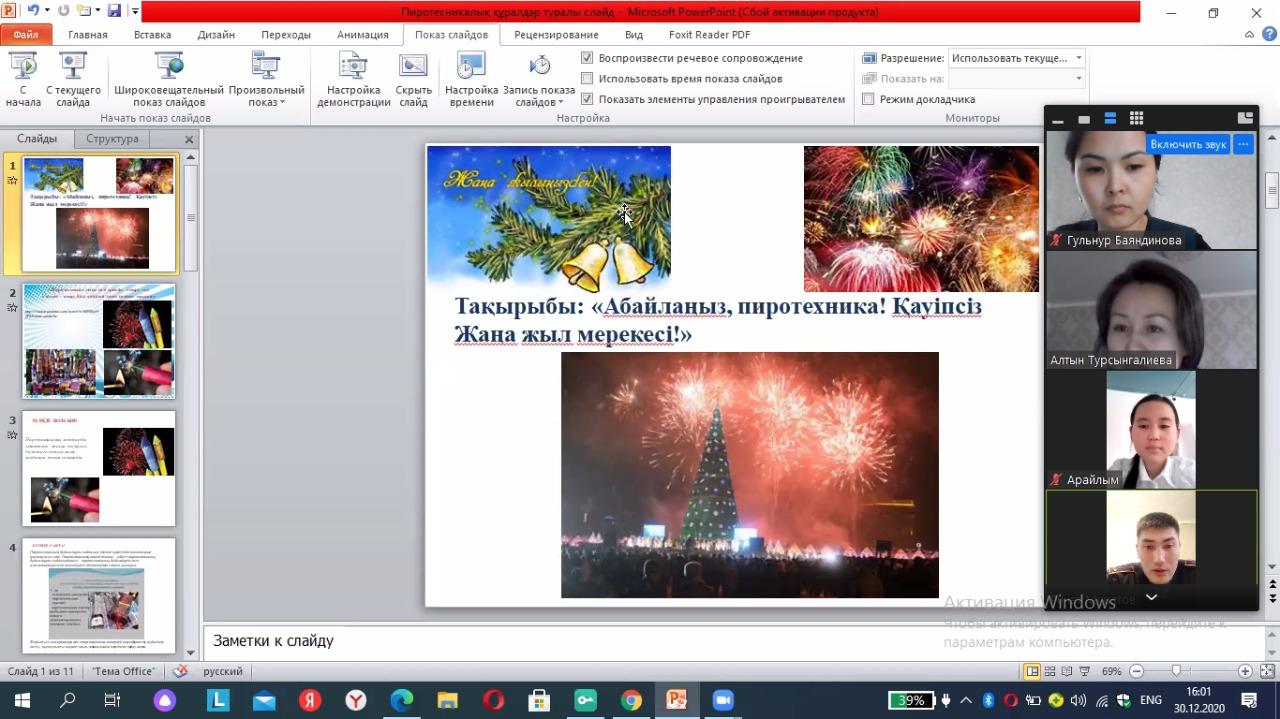Open PowerPoint from Windows taskbar
The image size is (1280, 719).
click(677, 700)
